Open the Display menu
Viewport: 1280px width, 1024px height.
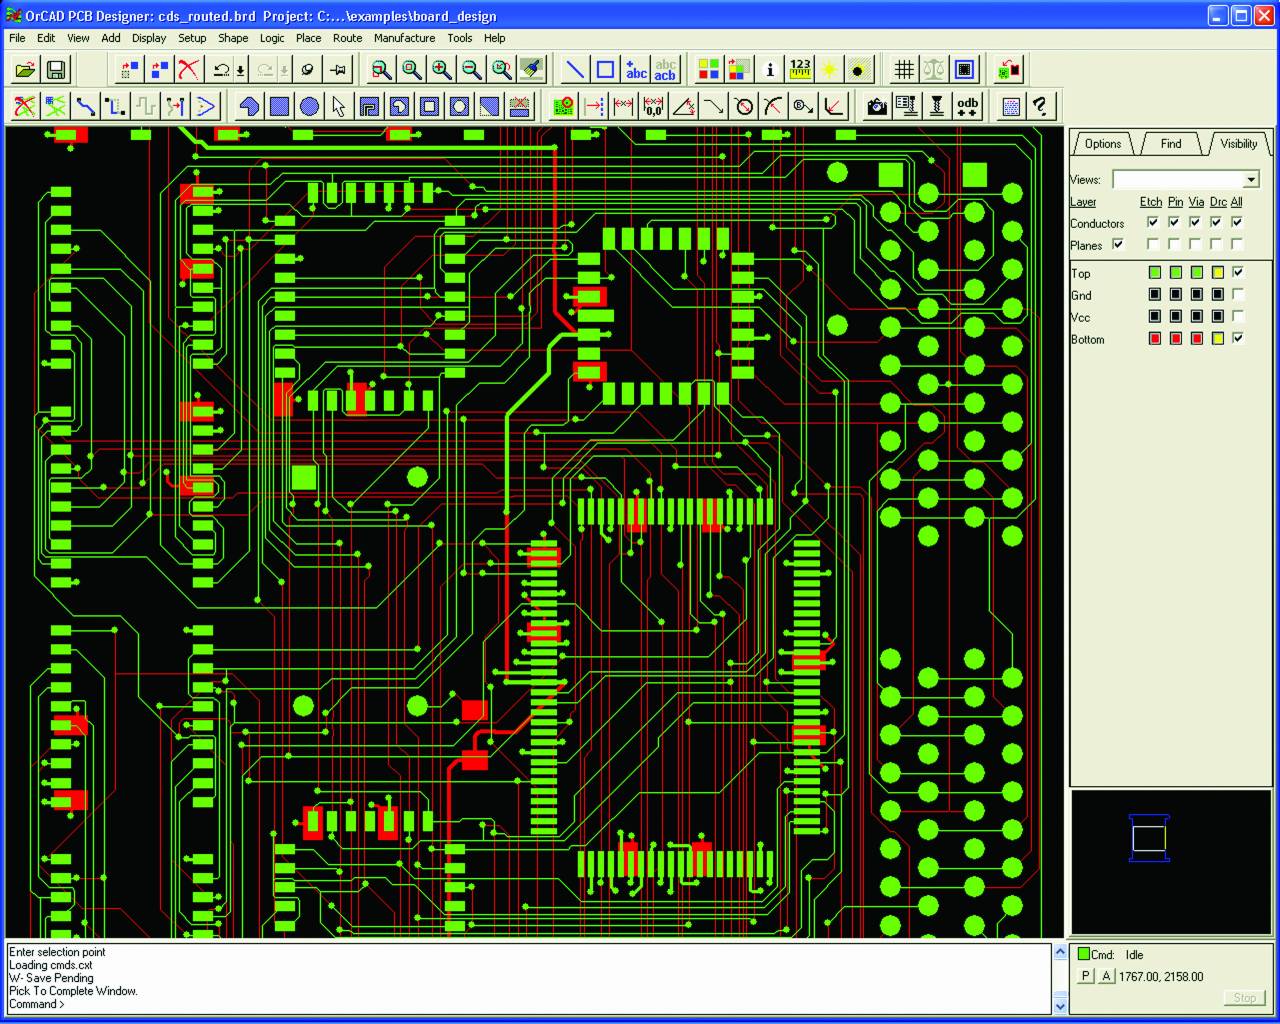click(149, 38)
